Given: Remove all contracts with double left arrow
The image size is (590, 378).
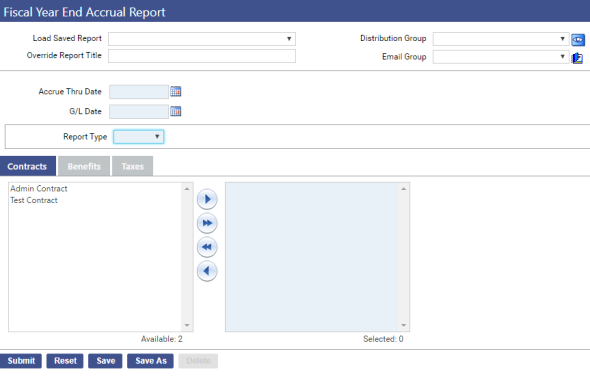Looking at the screenshot, I should click(x=207, y=247).
